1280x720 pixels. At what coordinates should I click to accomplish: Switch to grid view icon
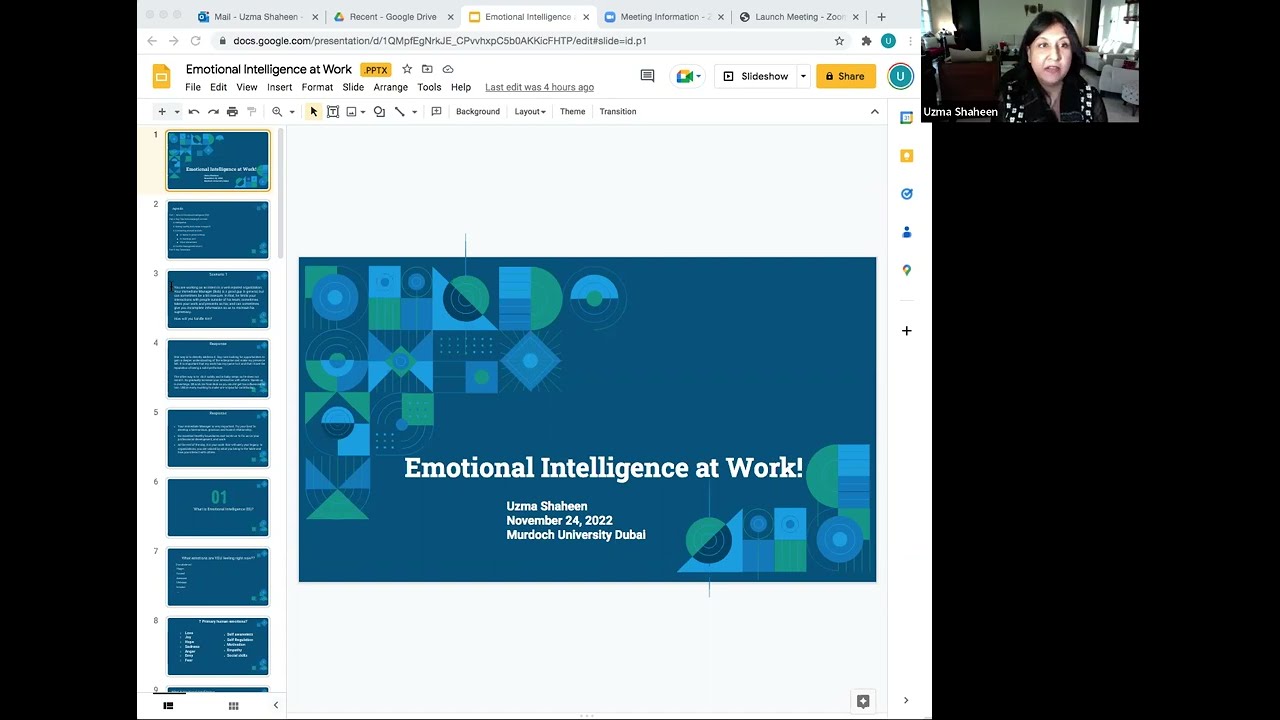point(233,706)
